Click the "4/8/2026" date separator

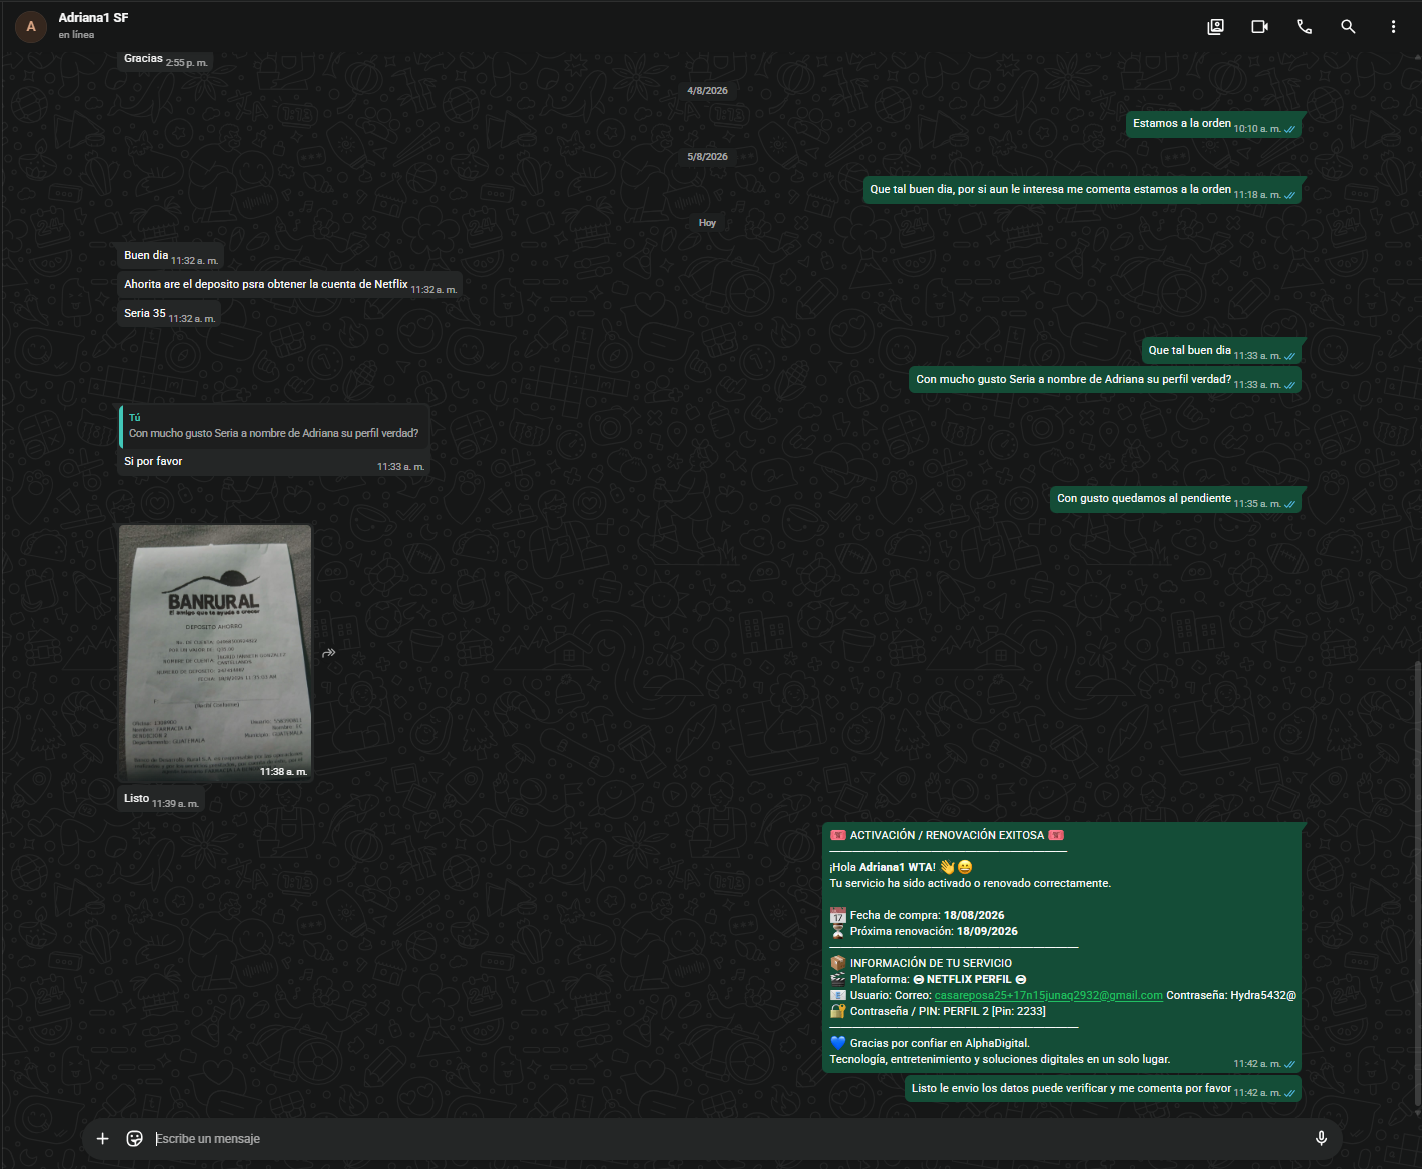point(707,91)
